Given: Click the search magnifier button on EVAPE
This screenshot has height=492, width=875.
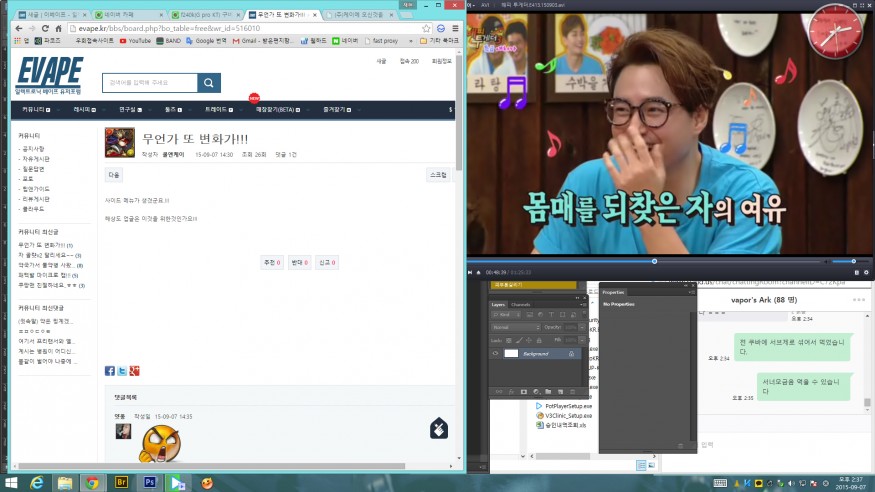Looking at the screenshot, I should pyautogui.click(x=209, y=83).
